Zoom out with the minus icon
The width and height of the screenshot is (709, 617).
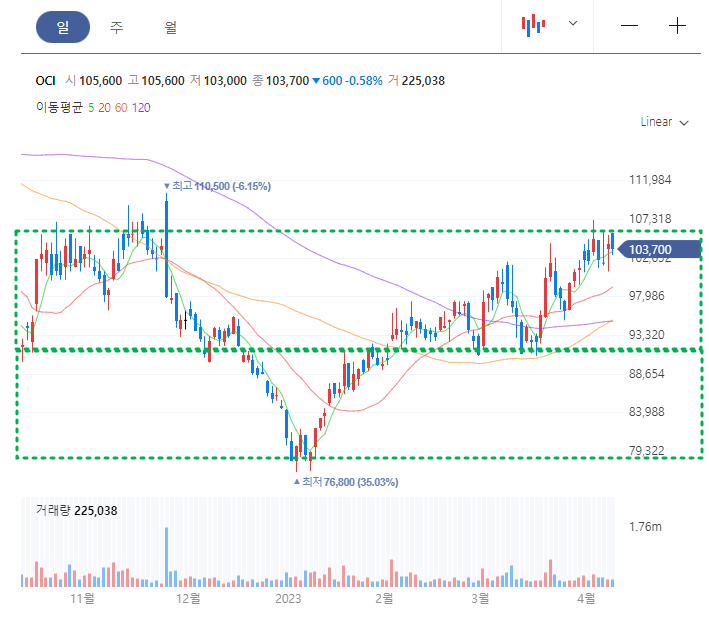click(629, 26)
